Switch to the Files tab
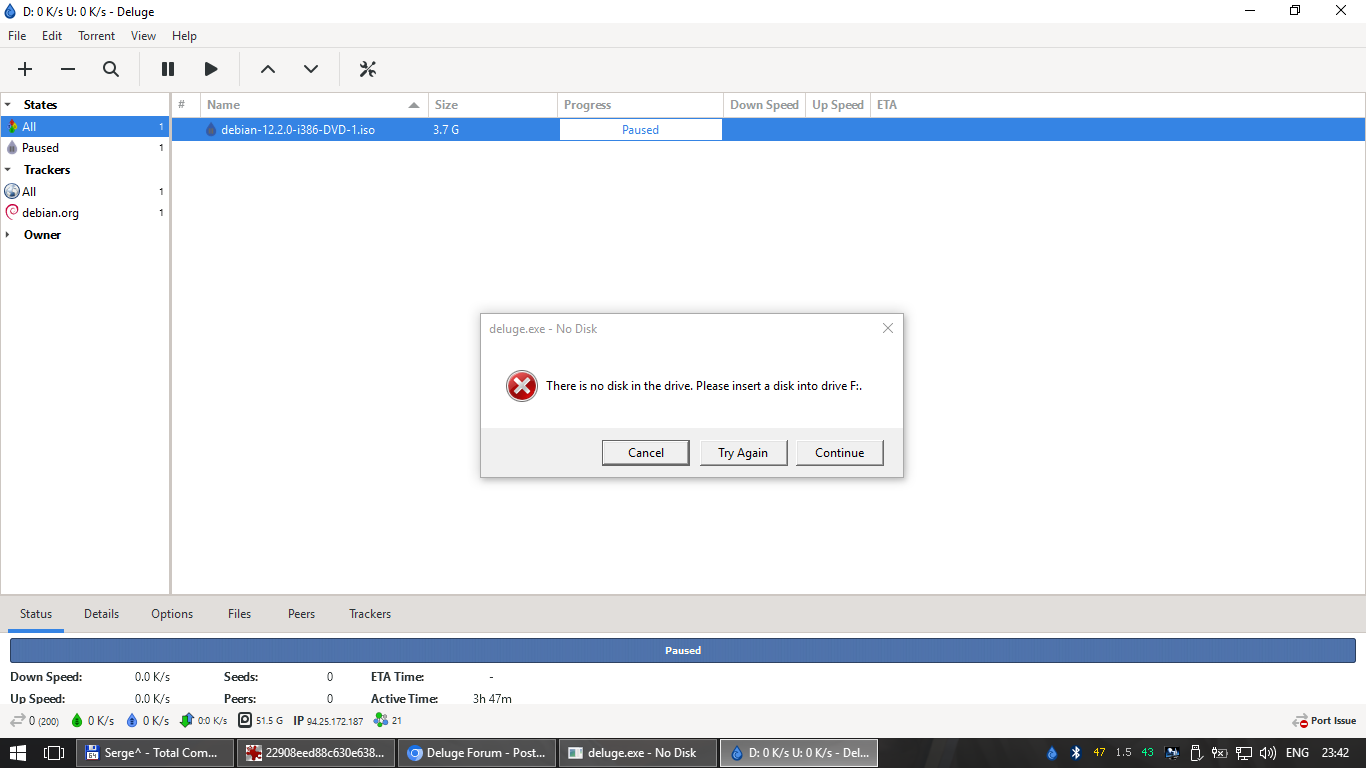 (239, 614)
